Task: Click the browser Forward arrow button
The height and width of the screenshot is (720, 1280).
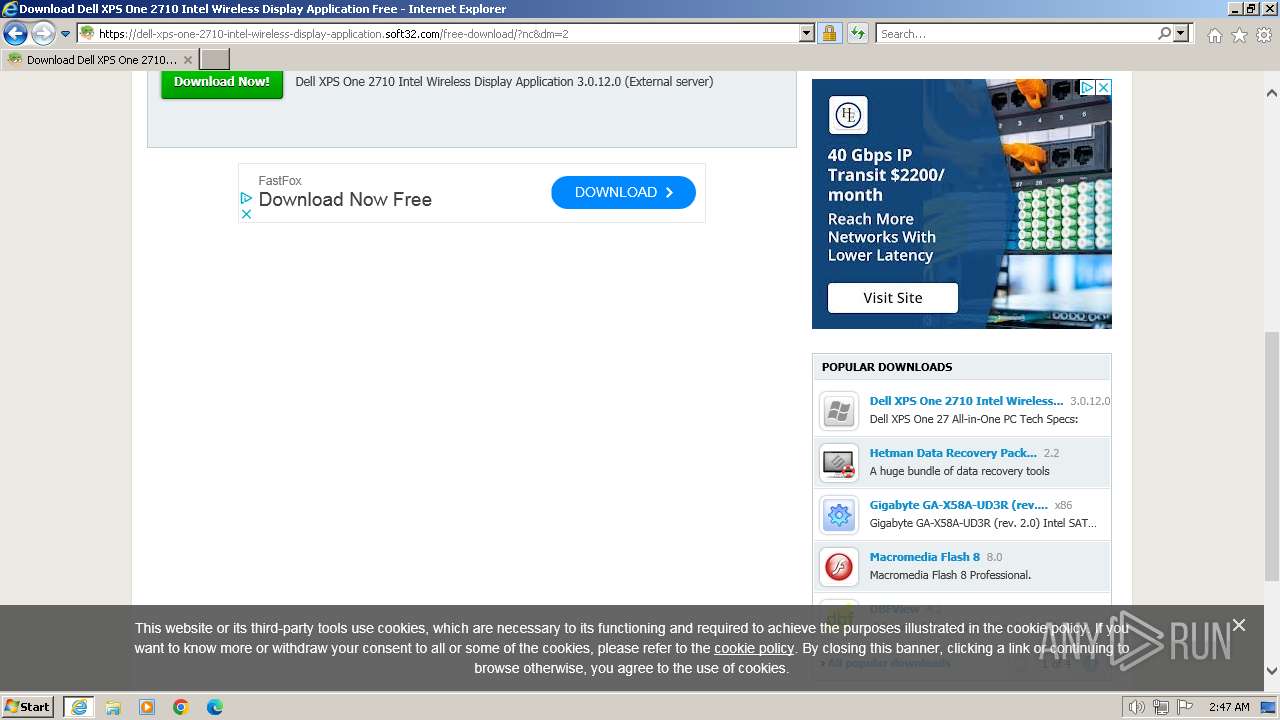Action: coord(43,34)
